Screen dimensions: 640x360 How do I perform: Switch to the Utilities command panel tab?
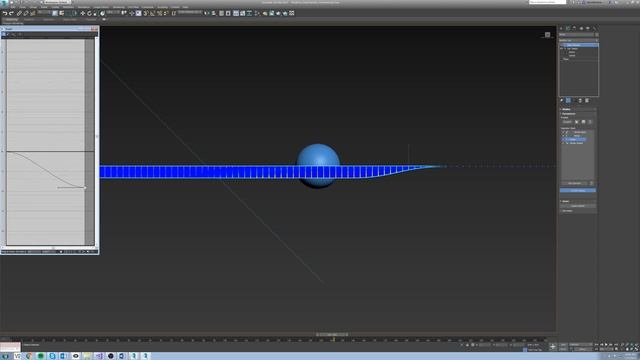594,29
